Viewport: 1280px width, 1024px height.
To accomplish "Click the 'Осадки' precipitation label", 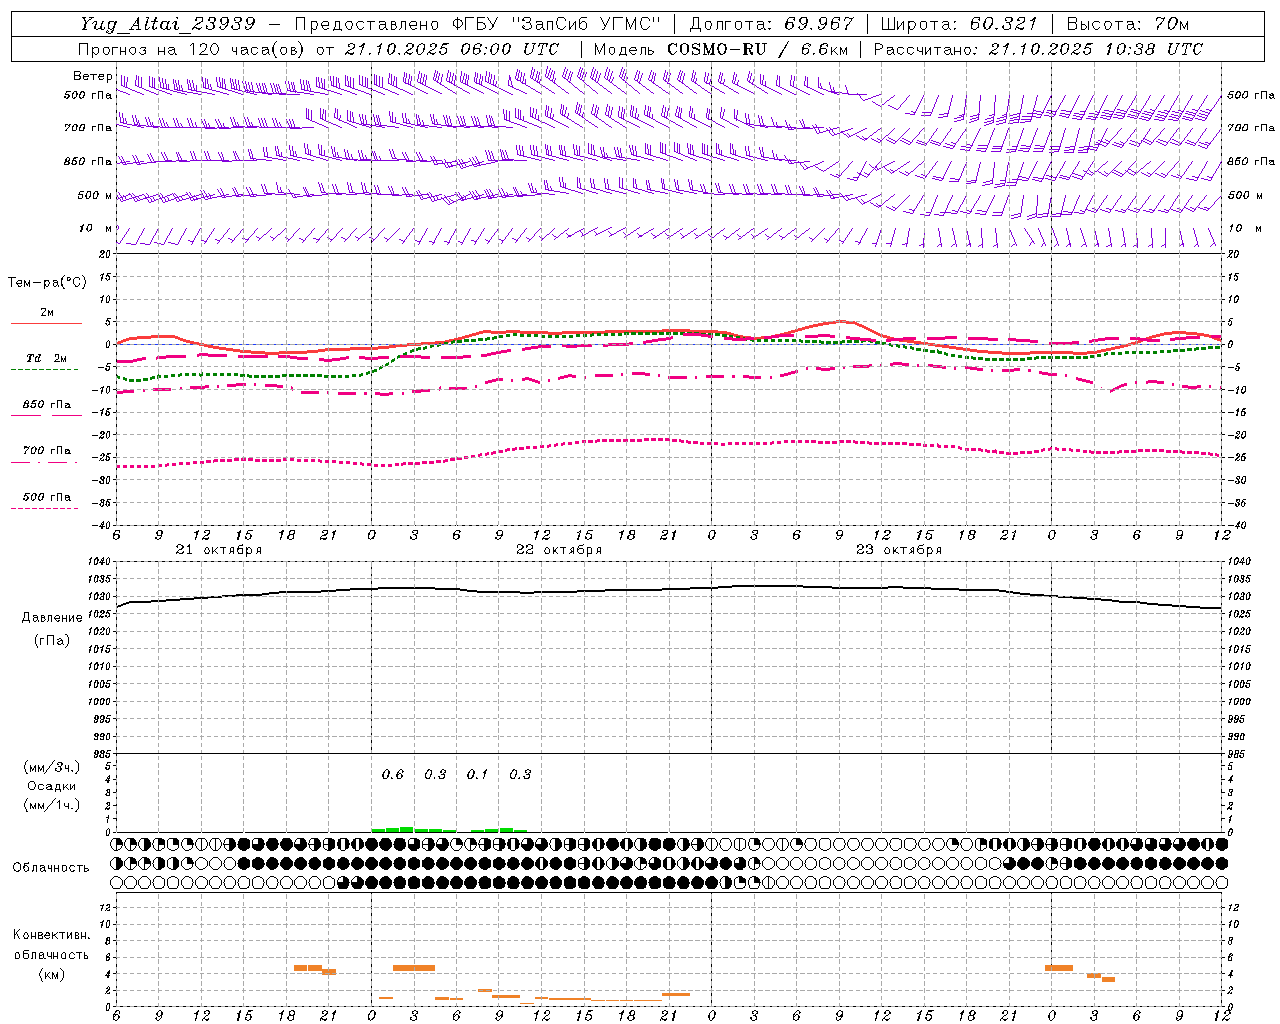I will (x=52, y=786).
